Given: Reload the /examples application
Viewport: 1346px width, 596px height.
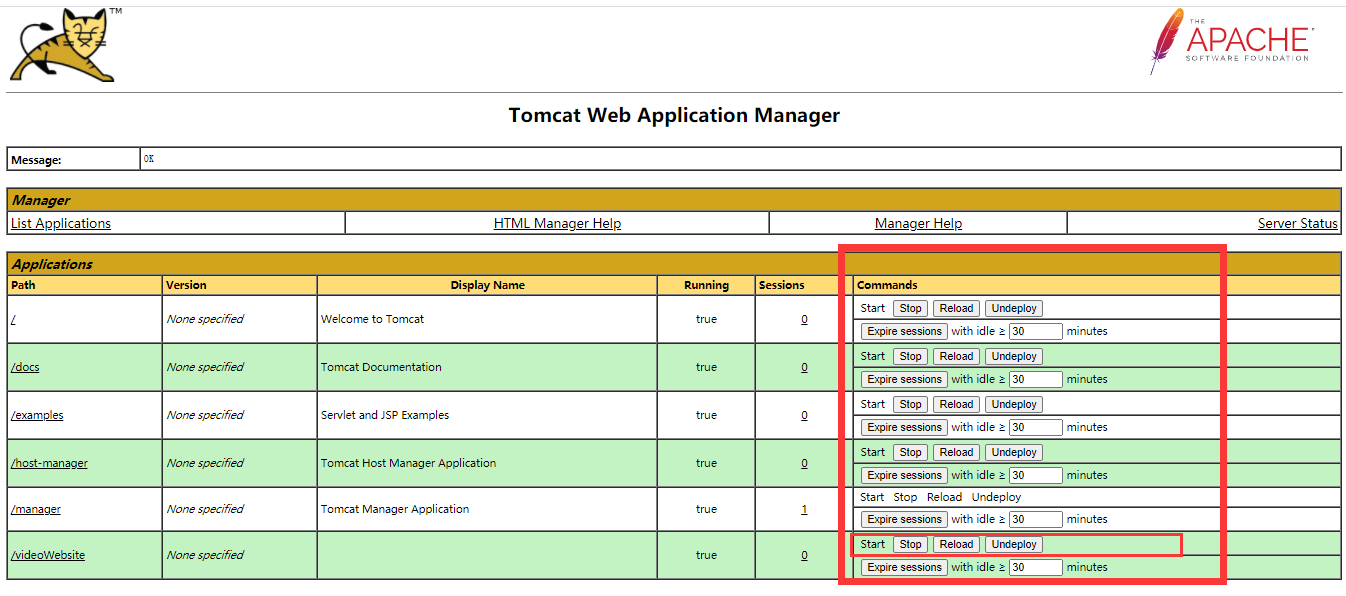Looking at the screenshot, I should point(956,404).
